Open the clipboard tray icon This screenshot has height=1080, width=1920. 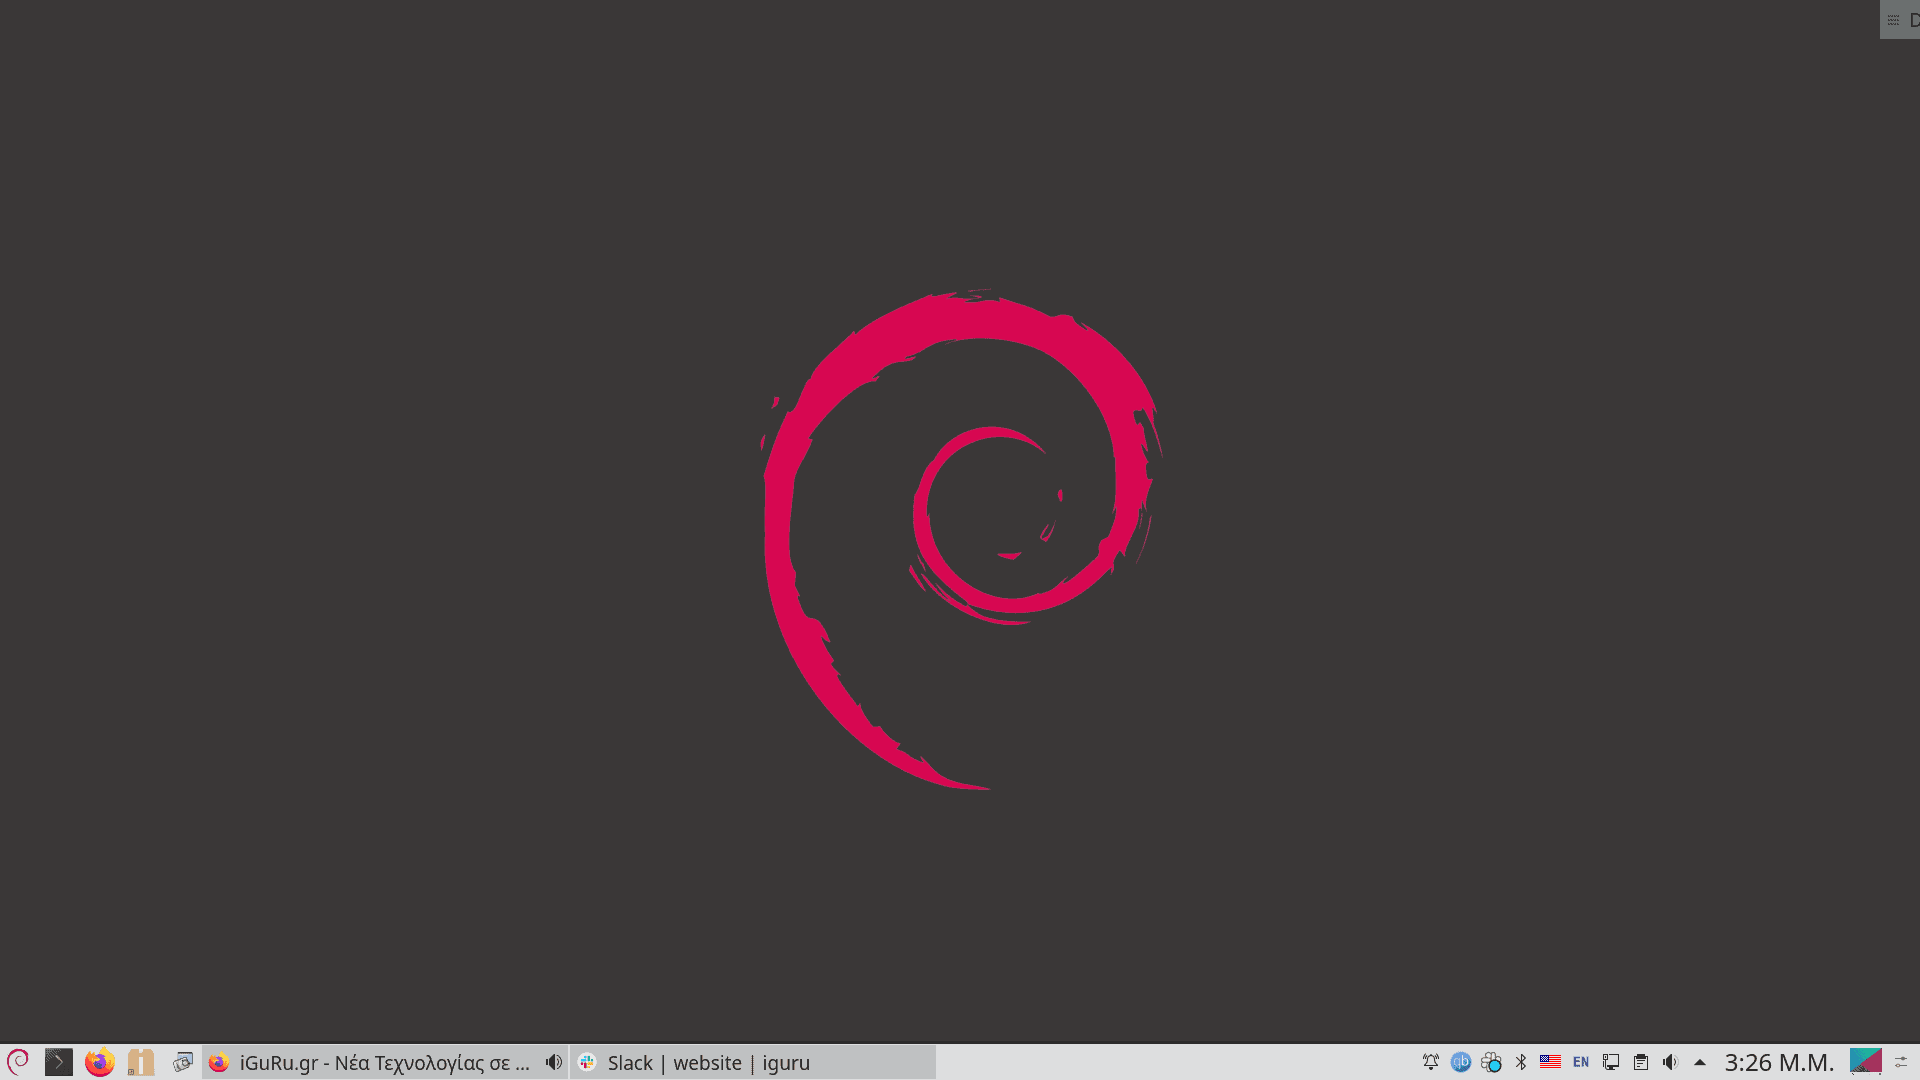pos(1641,1062)
